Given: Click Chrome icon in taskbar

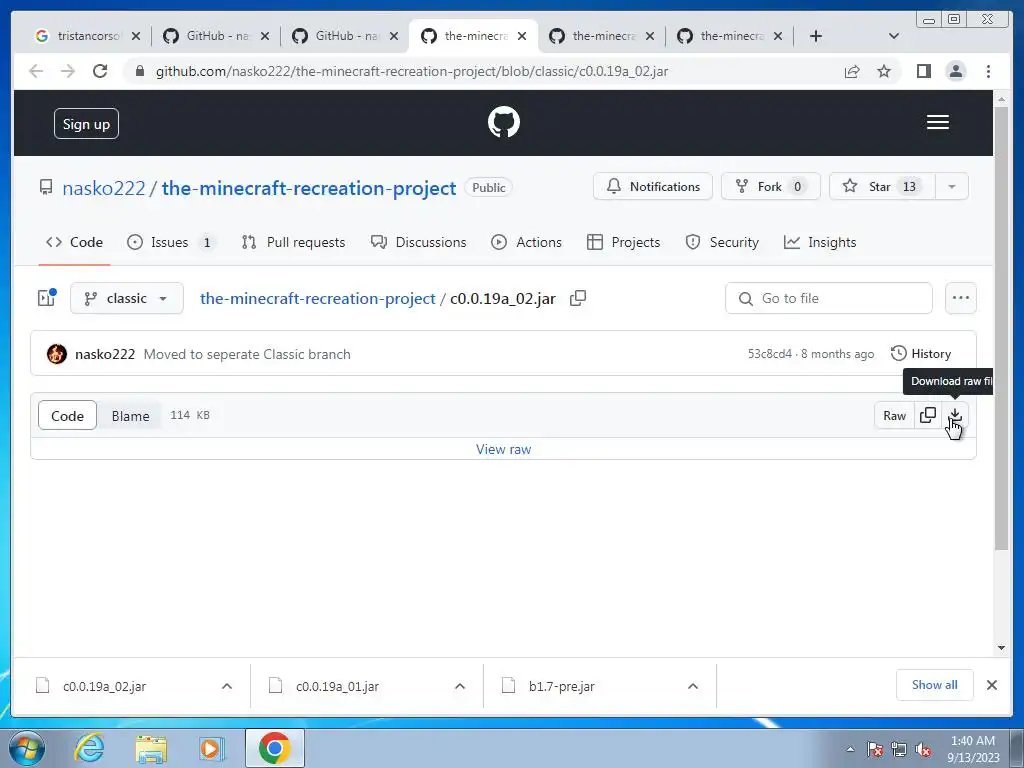Looking at the screenshot, I should tap(274, 748).
